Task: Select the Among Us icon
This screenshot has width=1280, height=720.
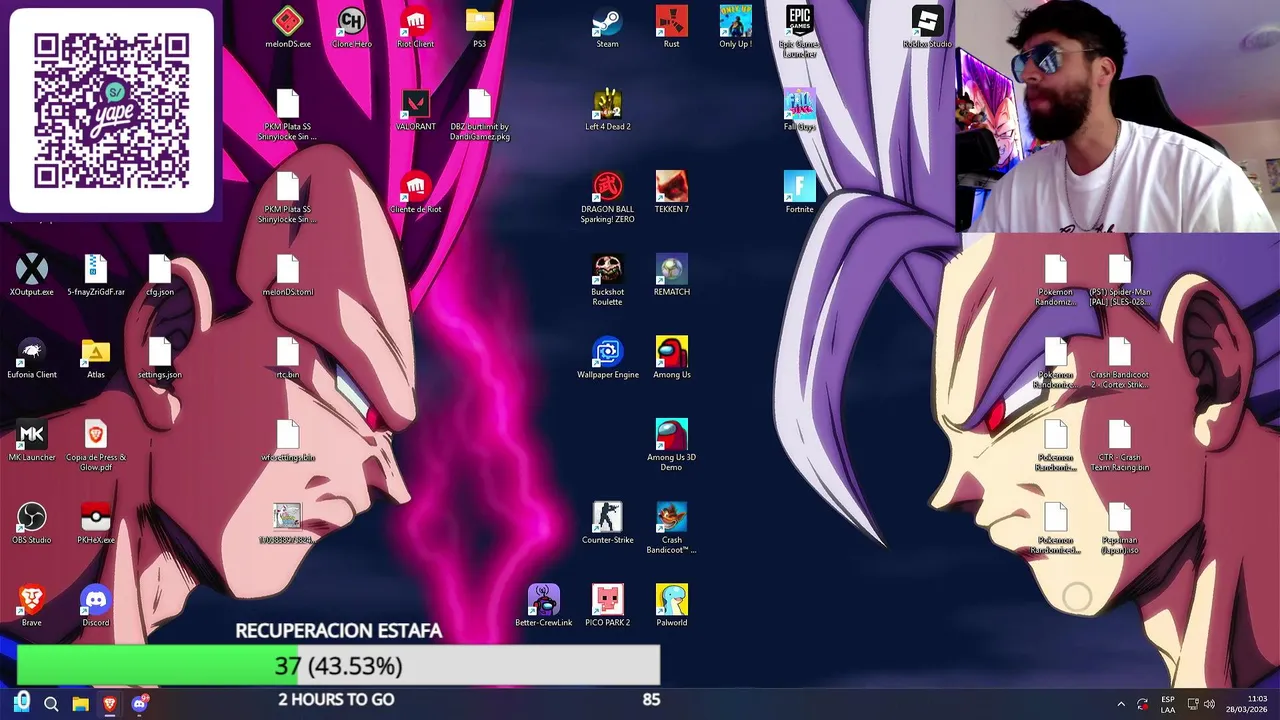Action: (x=671, y=359)
